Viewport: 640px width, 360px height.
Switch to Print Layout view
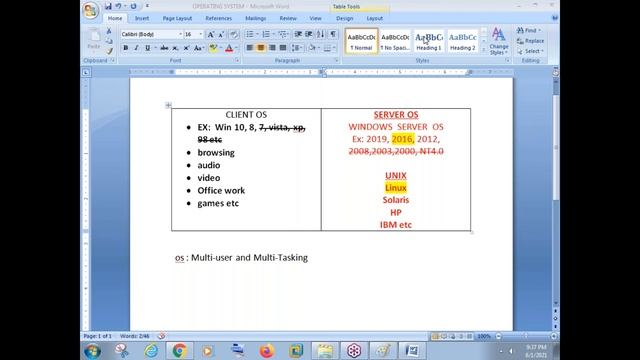435,336
